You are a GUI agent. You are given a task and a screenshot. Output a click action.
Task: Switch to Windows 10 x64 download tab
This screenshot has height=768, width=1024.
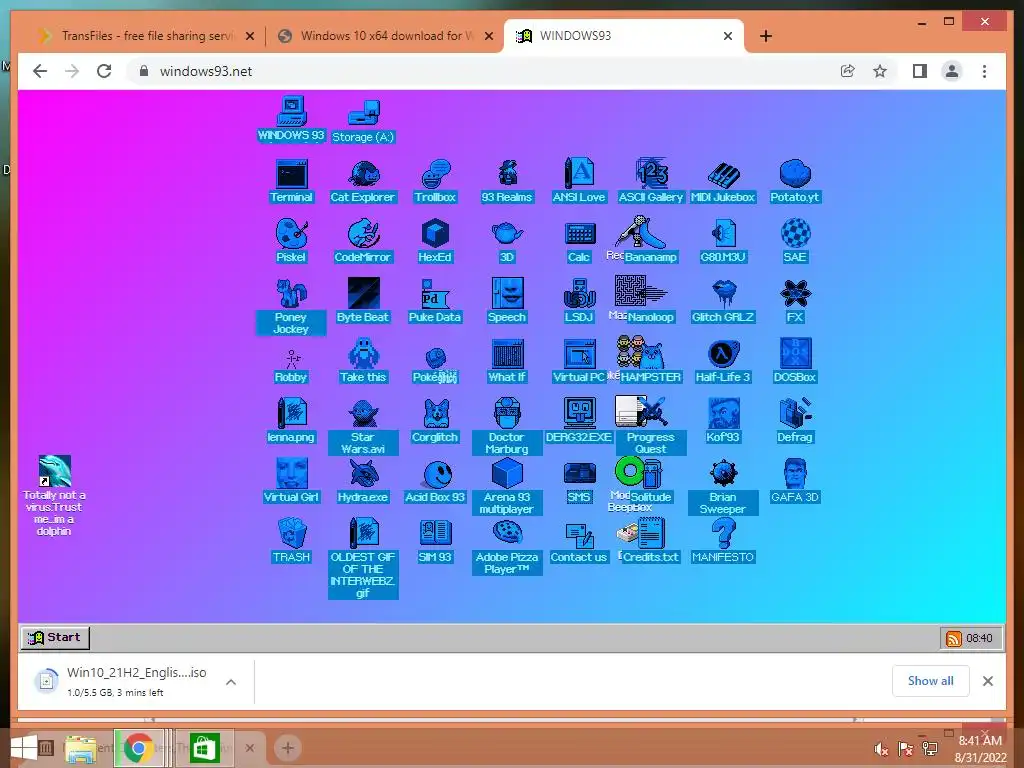pyautogui.click(x=385, y=36)
